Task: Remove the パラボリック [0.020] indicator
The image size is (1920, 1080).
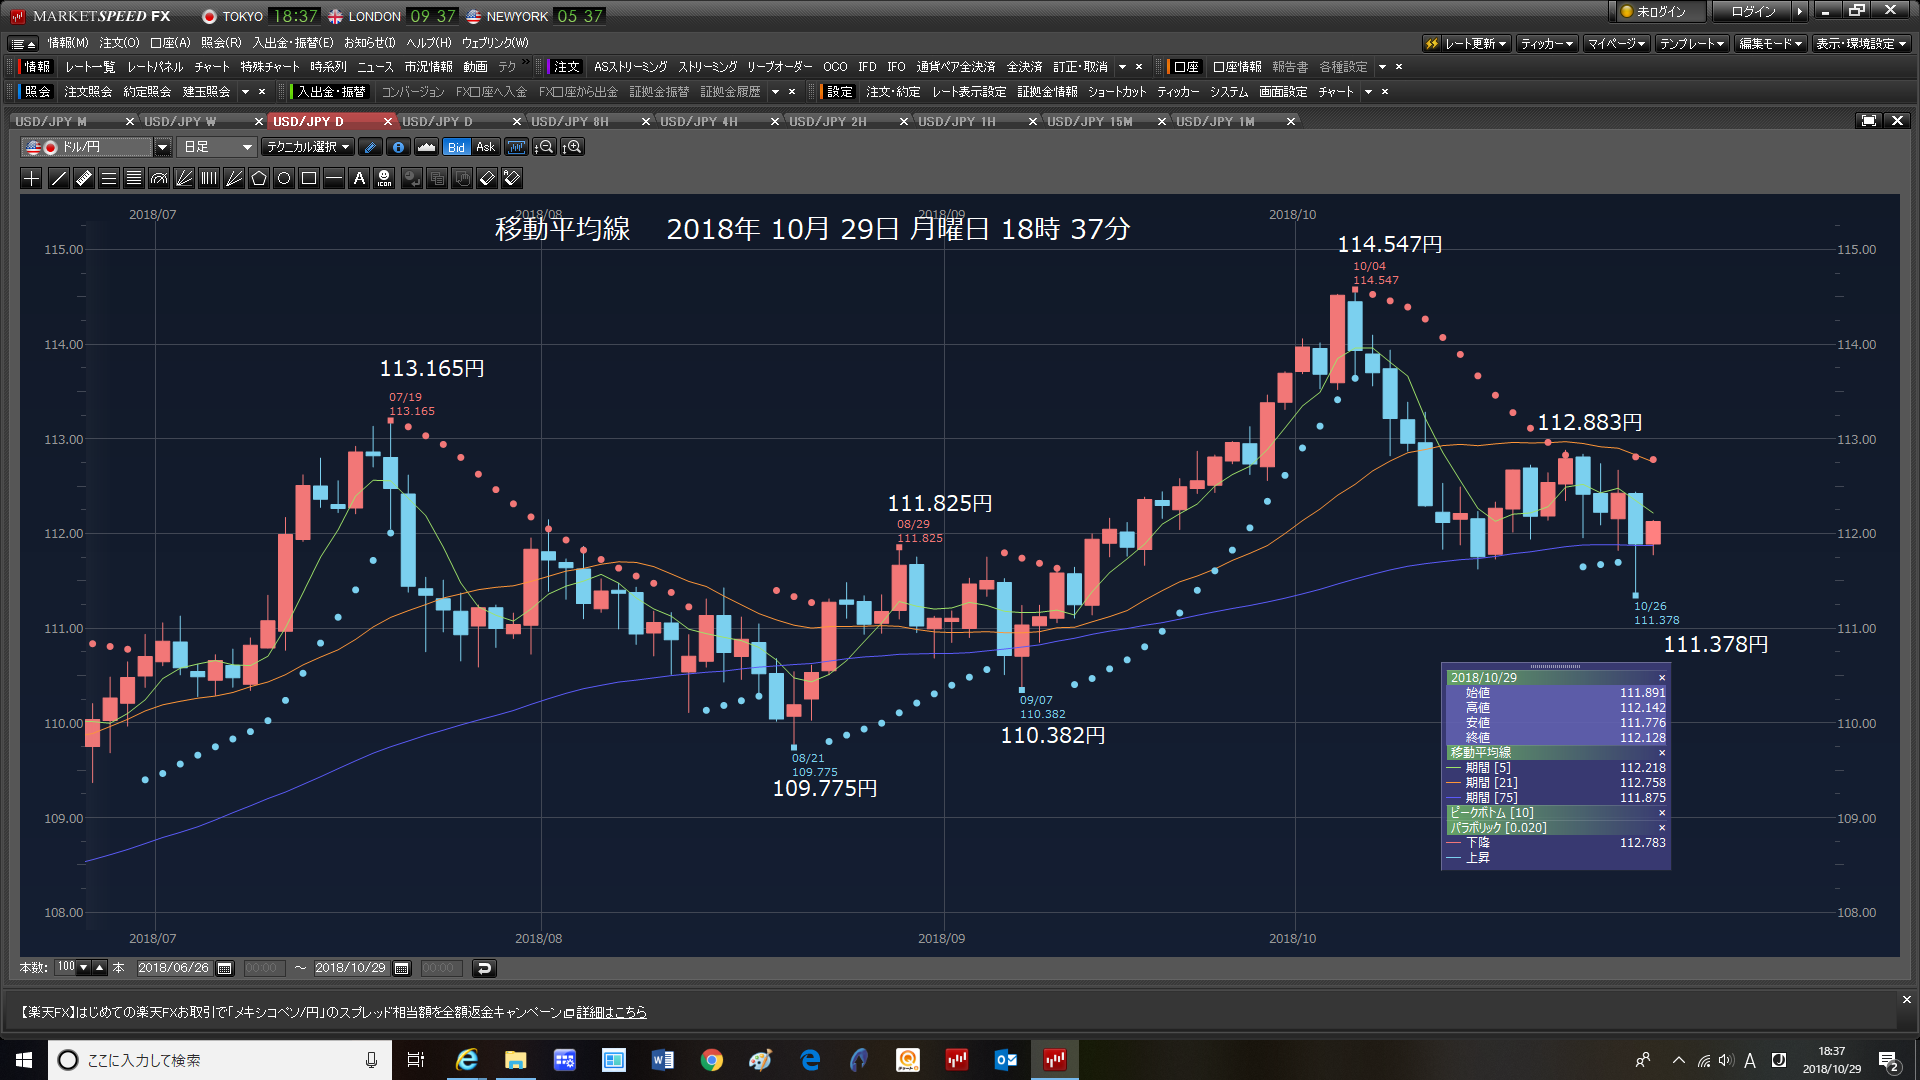Action: (1662, 828)
